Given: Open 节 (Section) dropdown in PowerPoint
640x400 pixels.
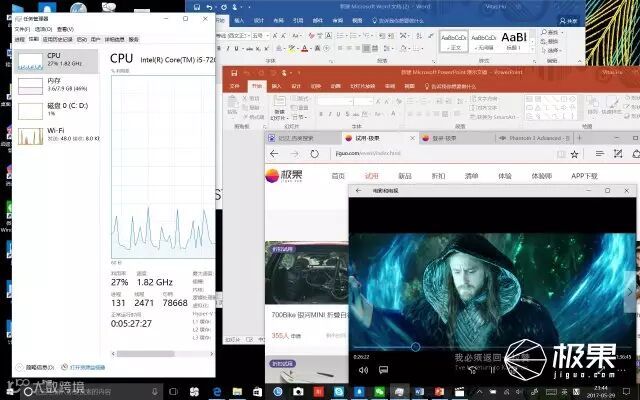Looking at the screenshot, I should [299, 117].
